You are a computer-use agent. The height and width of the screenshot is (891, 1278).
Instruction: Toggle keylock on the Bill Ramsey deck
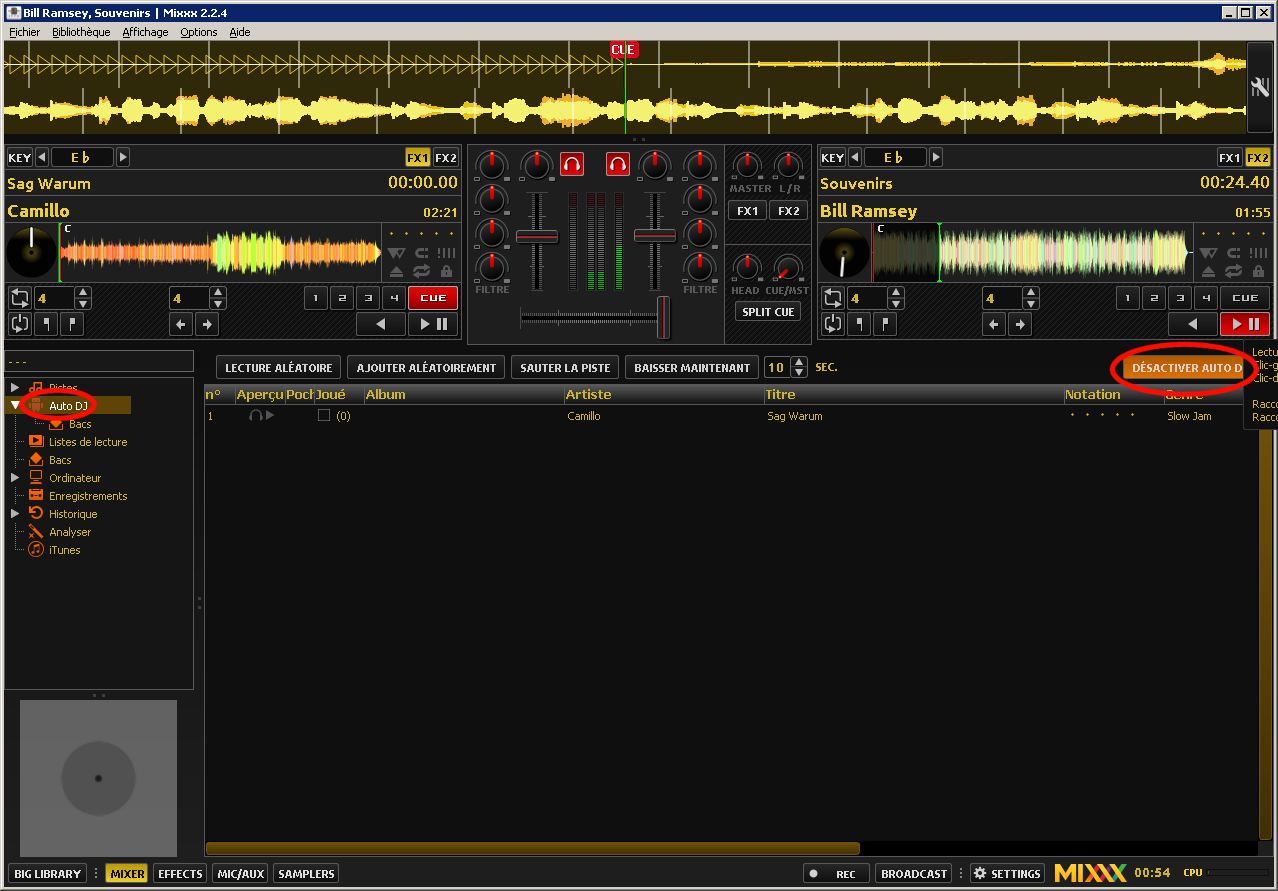(1259, 271)
